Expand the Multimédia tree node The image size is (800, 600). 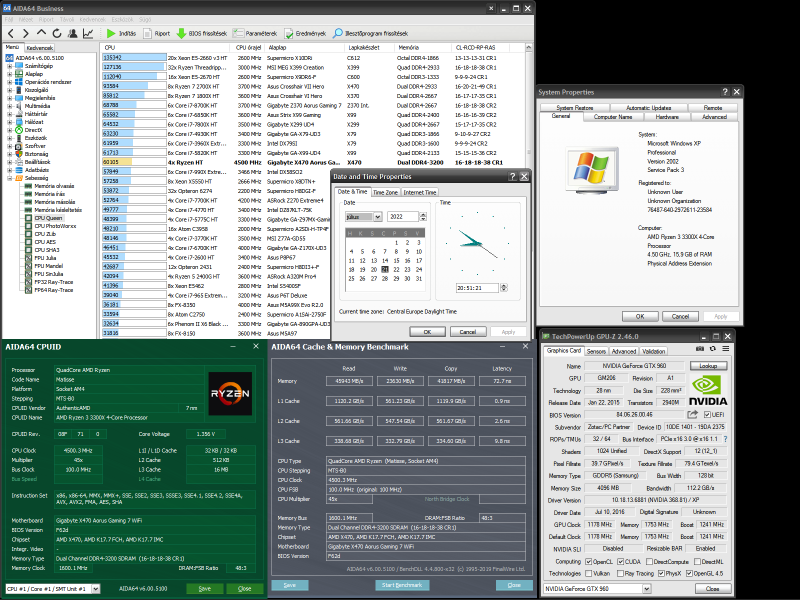pos(9,106)
